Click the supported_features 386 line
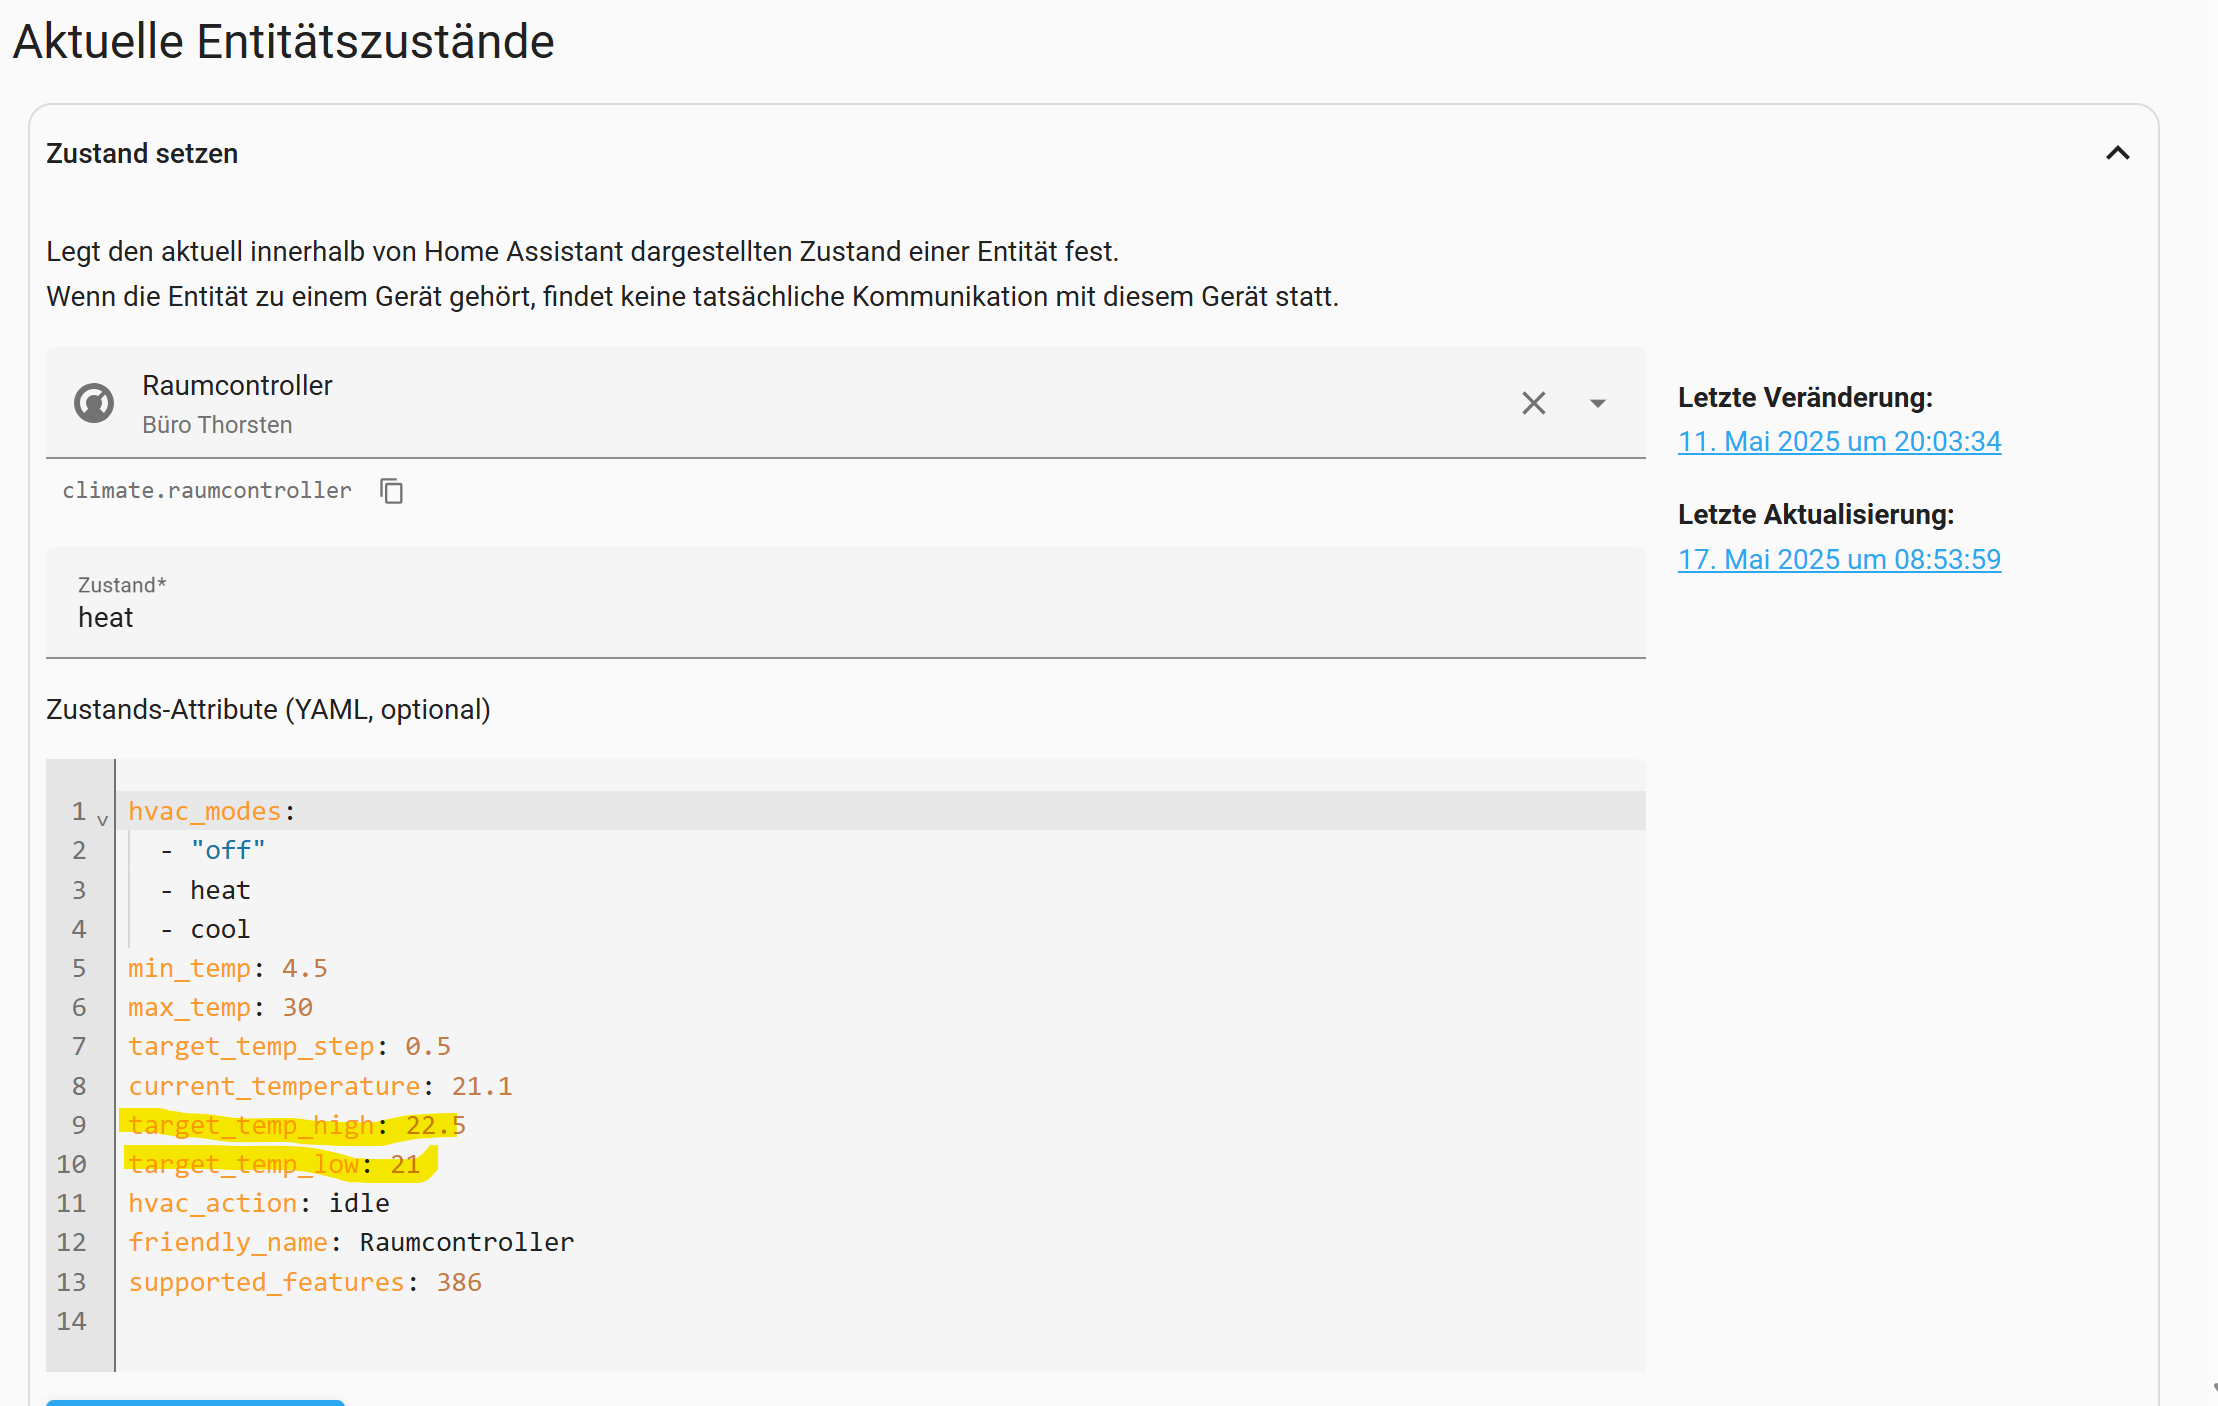Screen dimensions: 2218x1406 tap(304, 1282)
